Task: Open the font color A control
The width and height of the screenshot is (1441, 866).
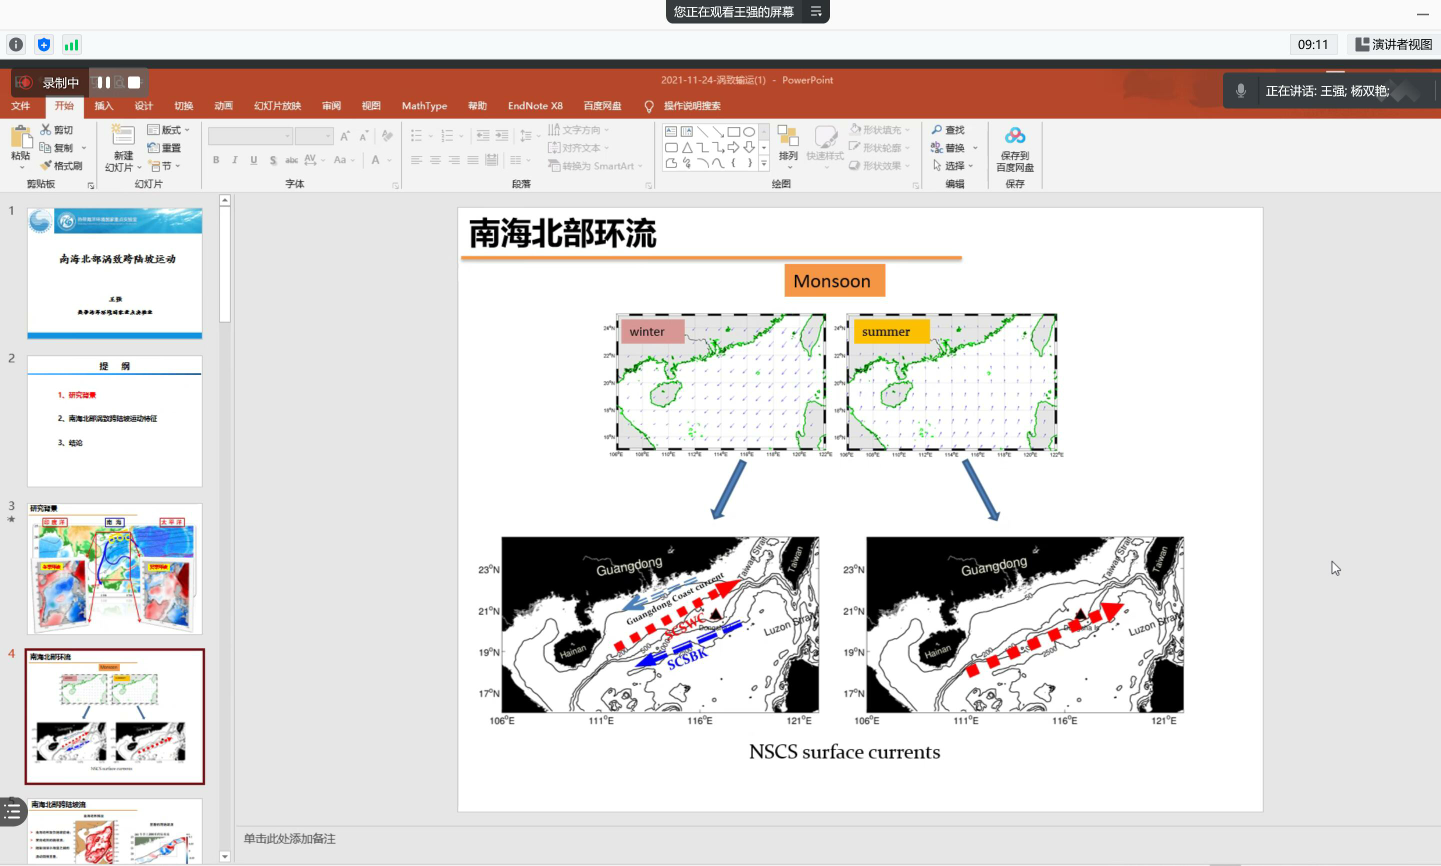Action: (x=376, y=160)
